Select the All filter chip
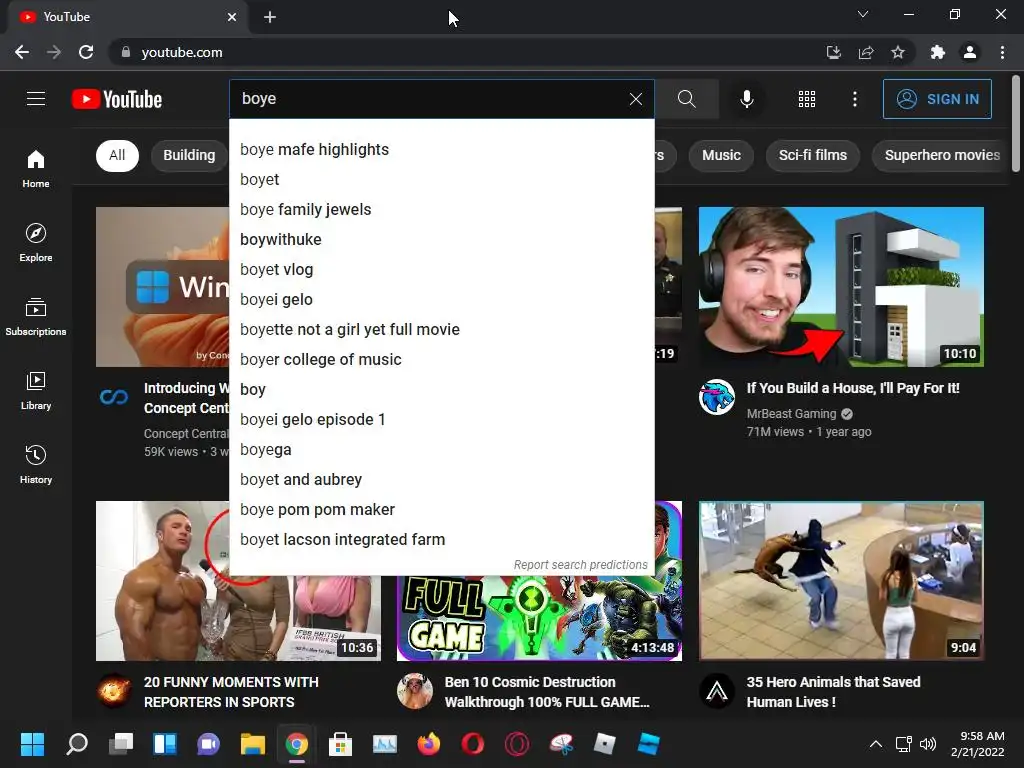Image resolution: width=1024 pixels, height=768 pixels. (x=118, y=155)
